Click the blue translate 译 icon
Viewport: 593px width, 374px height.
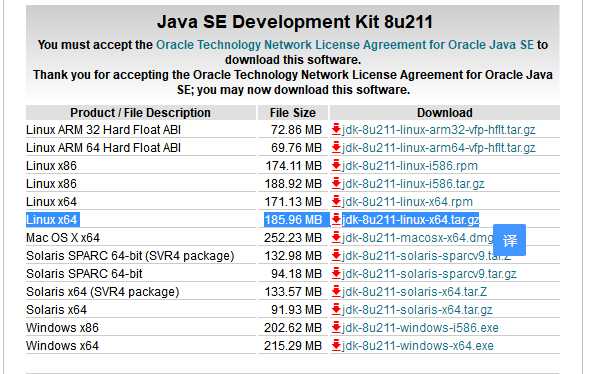(509, 240)
